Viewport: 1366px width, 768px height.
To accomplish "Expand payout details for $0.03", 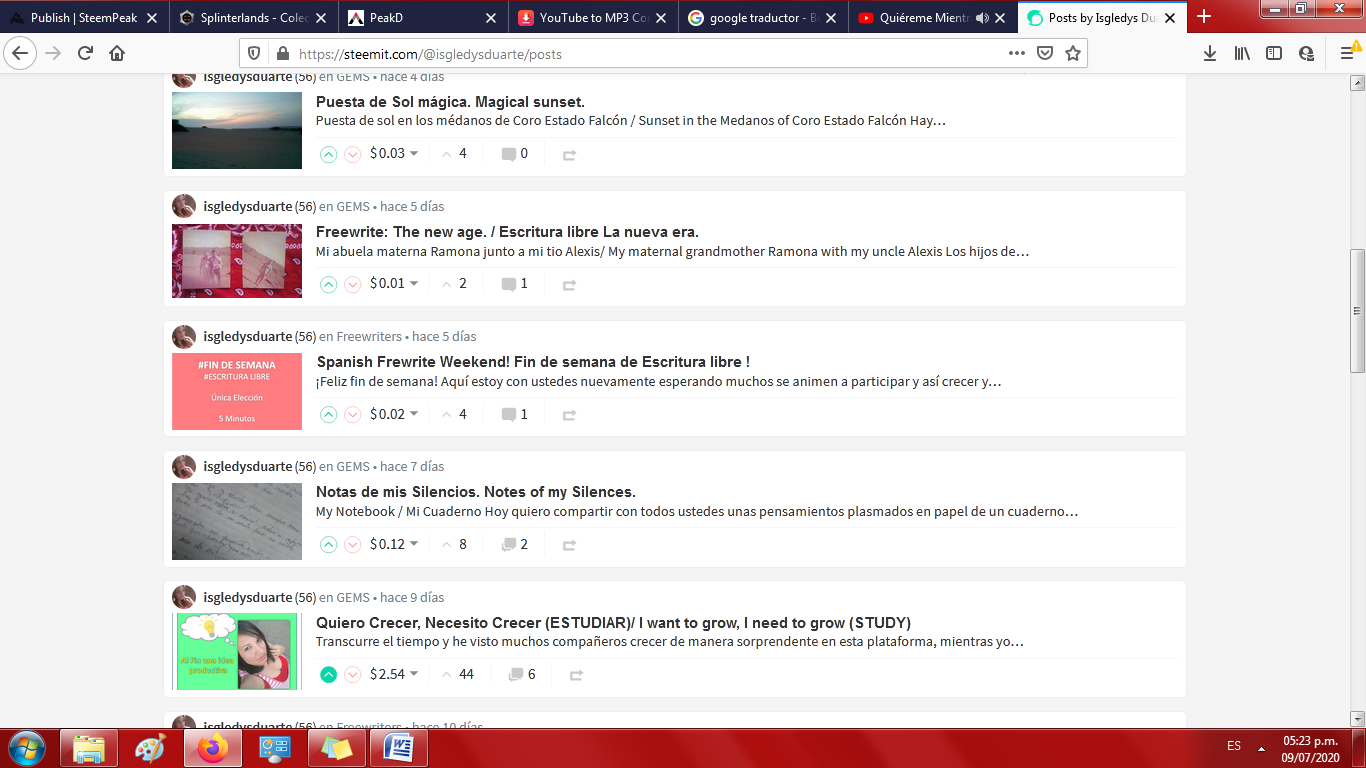I will click(x=394, y=153).
